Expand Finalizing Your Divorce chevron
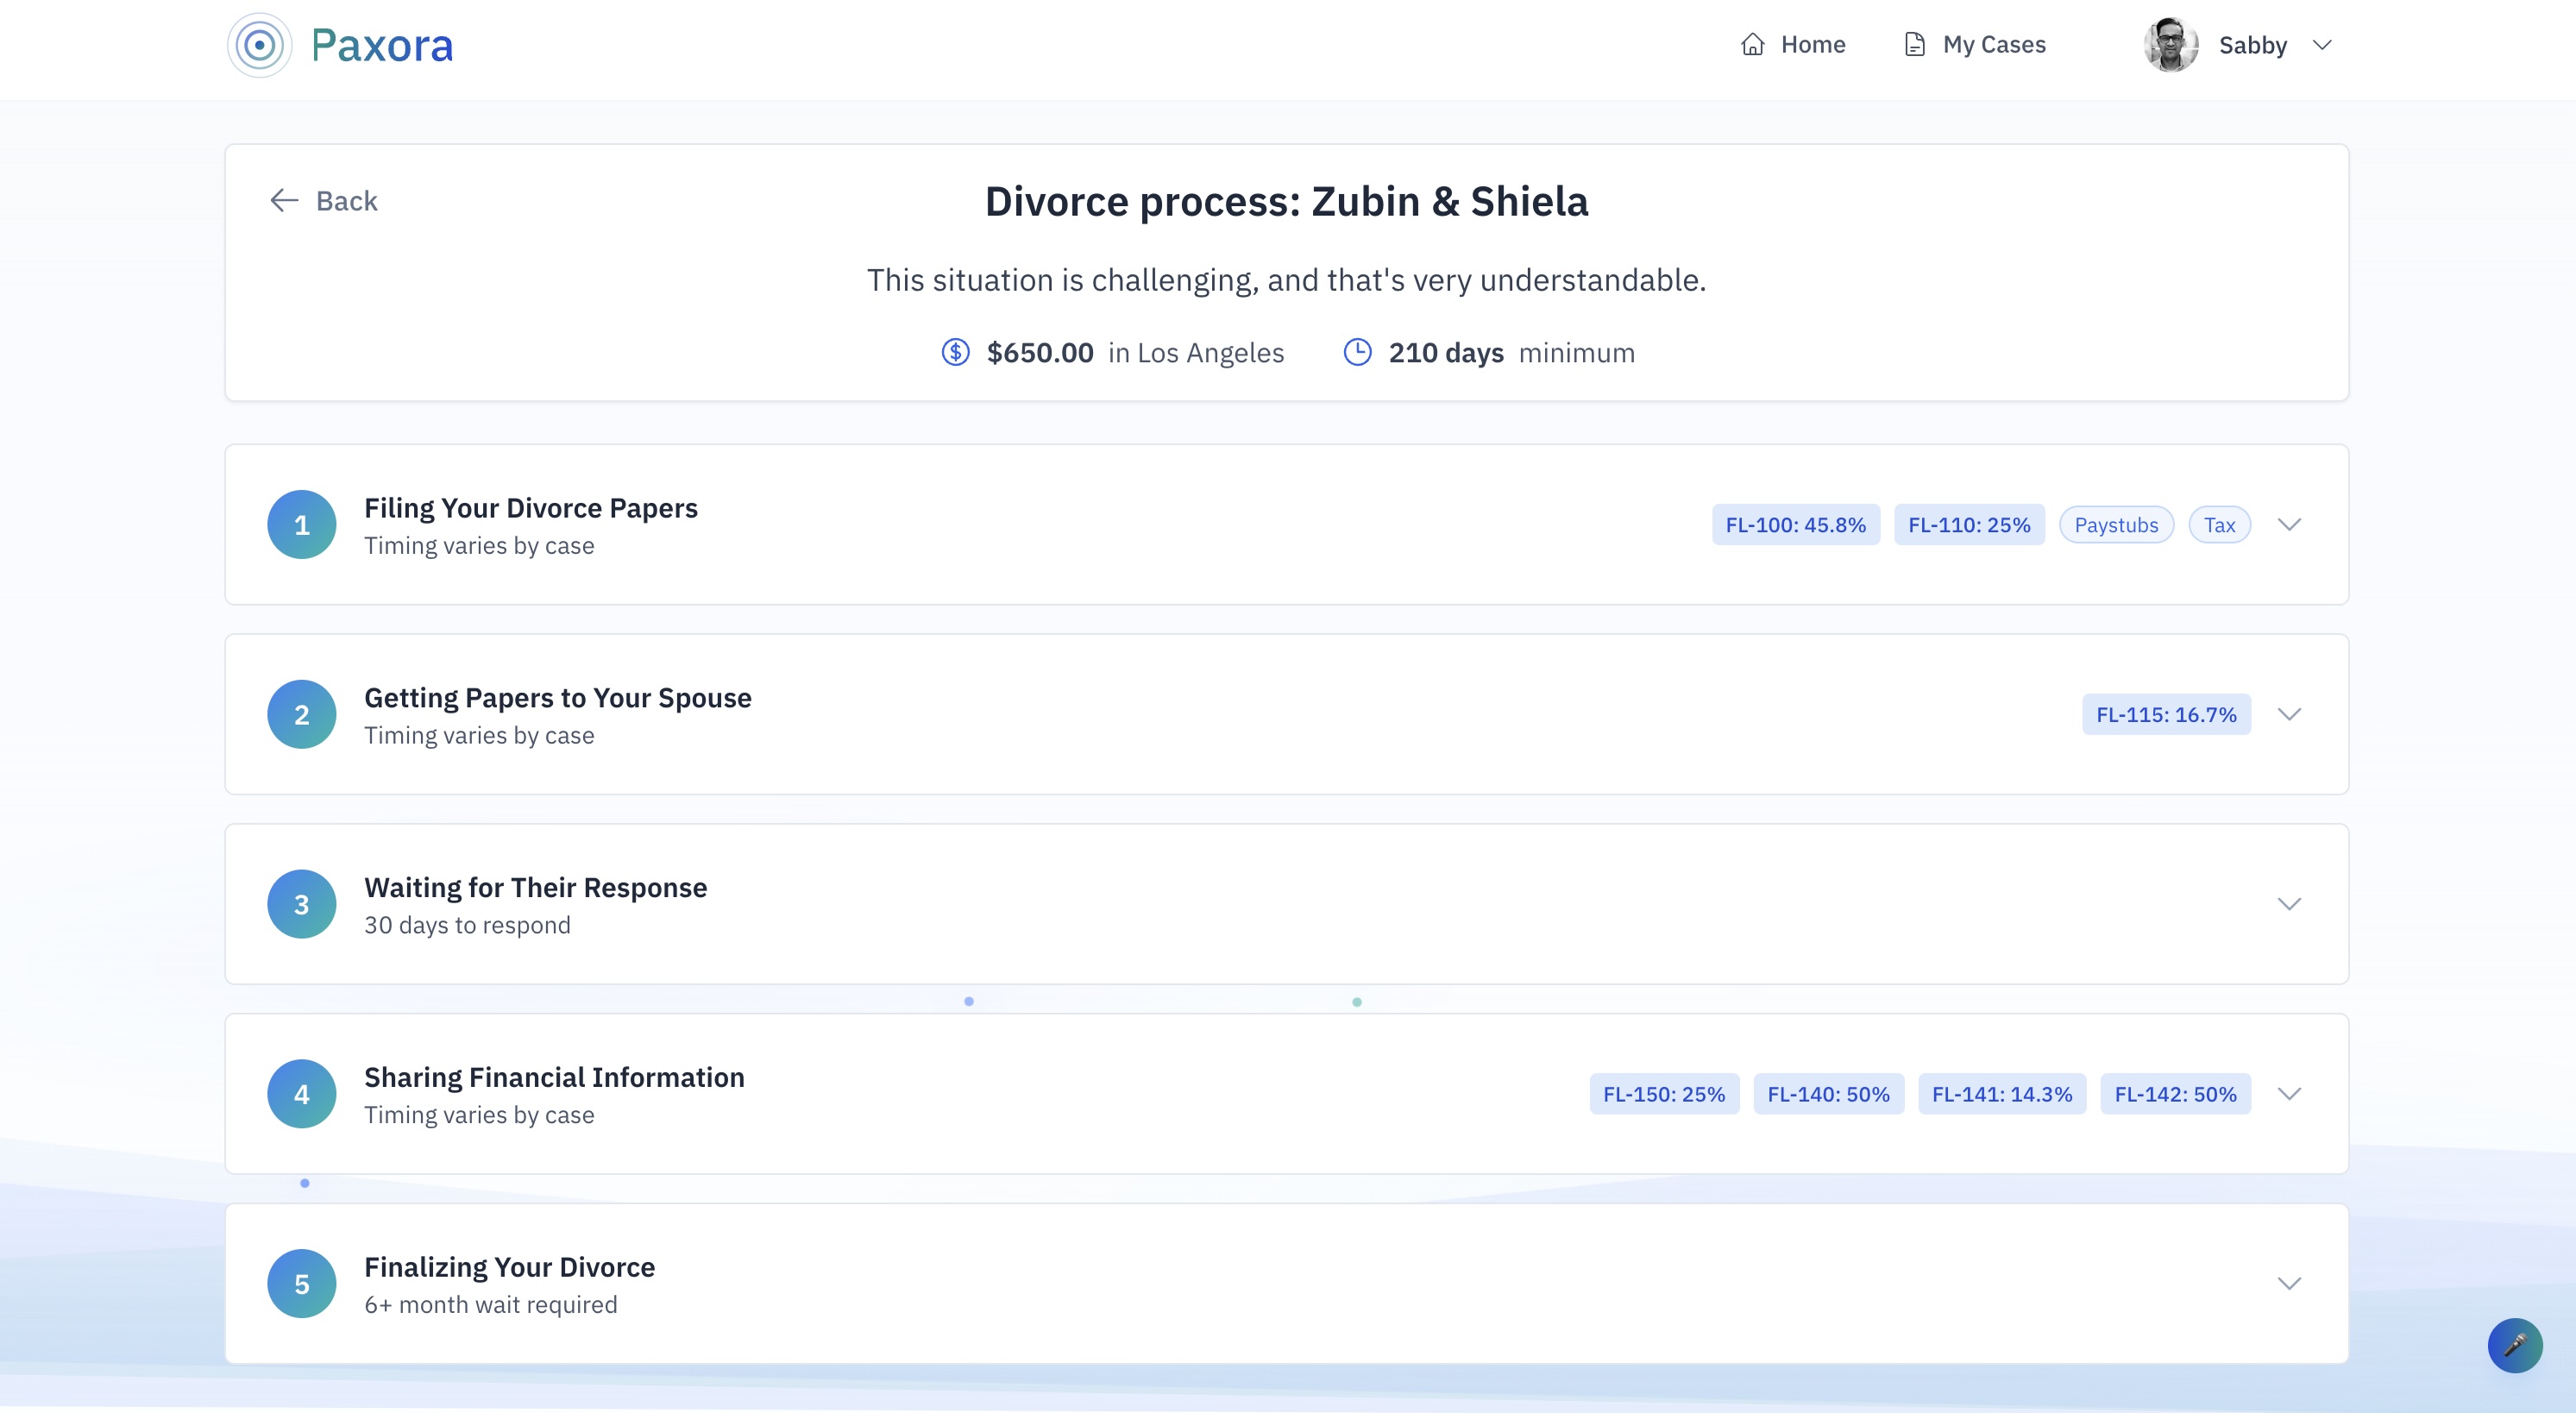 click(x=2289, y=1283)
